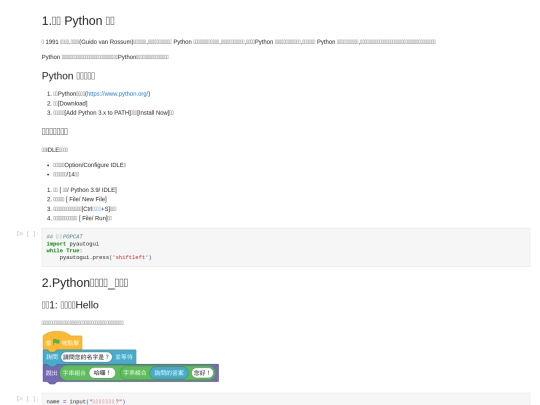540x405 pixels.
Task: Click the '## POPCAT' comment line
Action: click(64, 237)
